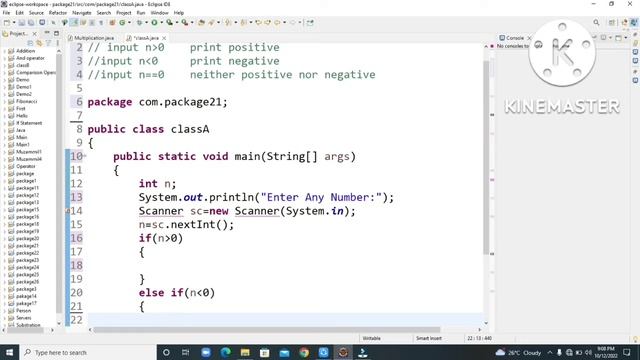Click the Project Explorer vertical scrollbar
The image size is (640, 360).
click(59, 184)
